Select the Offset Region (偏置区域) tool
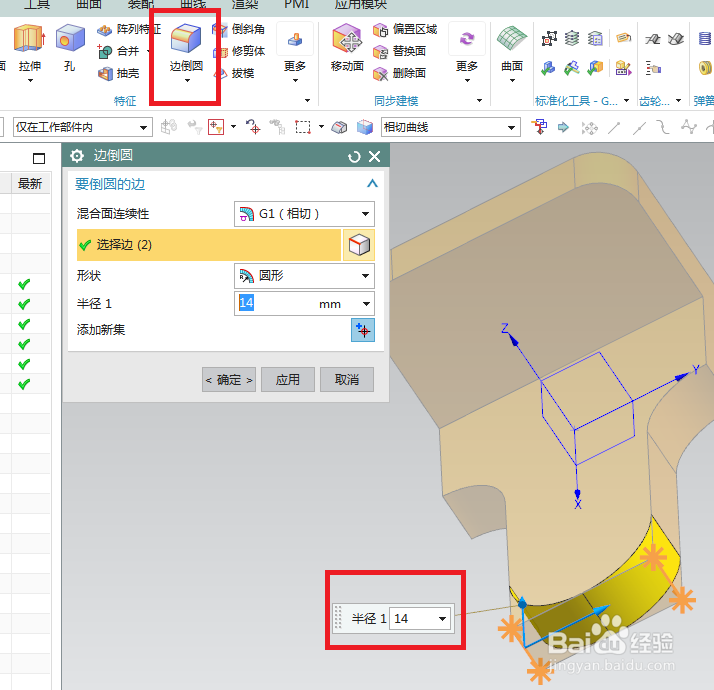The height and width of the screenshot is (690, 714). 405,30
